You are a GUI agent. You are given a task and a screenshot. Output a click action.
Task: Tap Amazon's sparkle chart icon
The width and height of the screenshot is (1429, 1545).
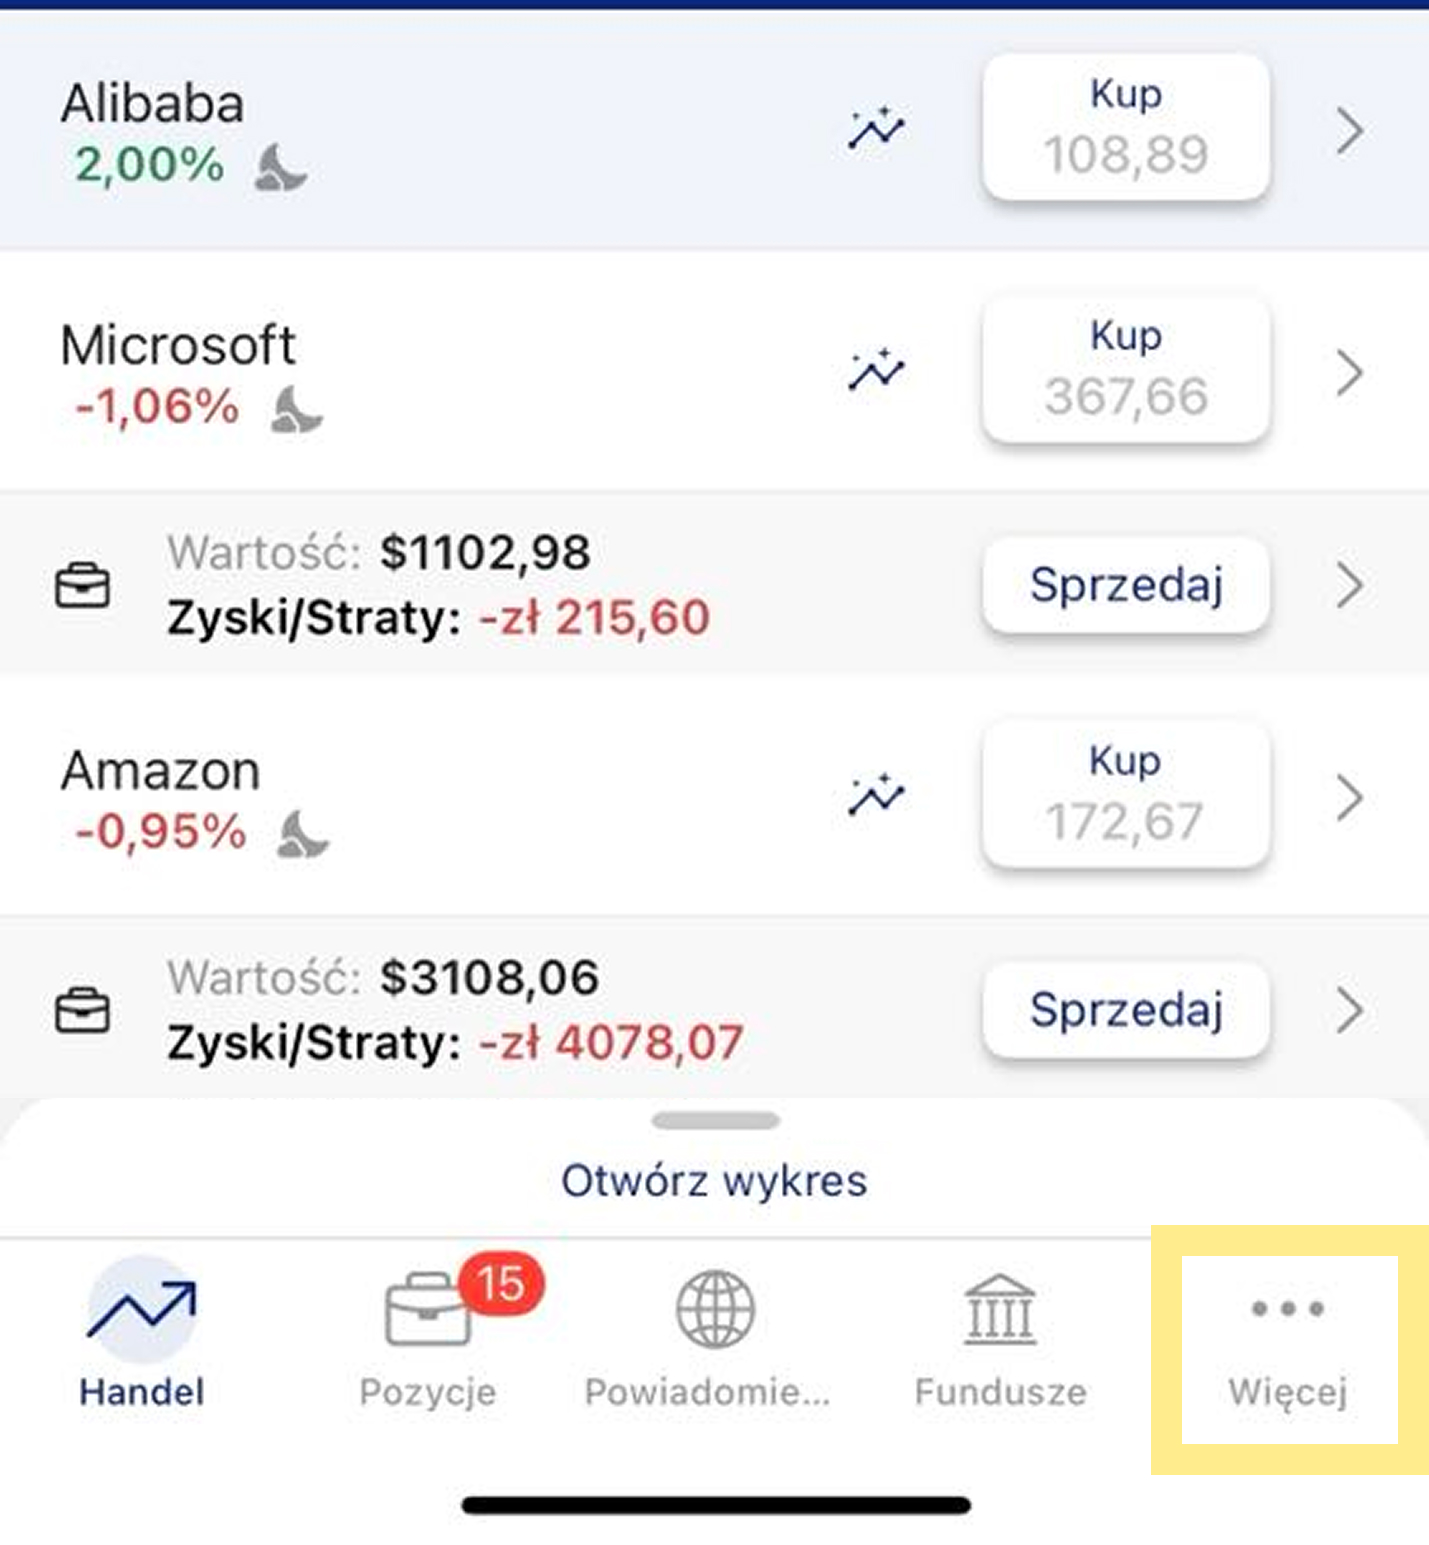(876, 796)
